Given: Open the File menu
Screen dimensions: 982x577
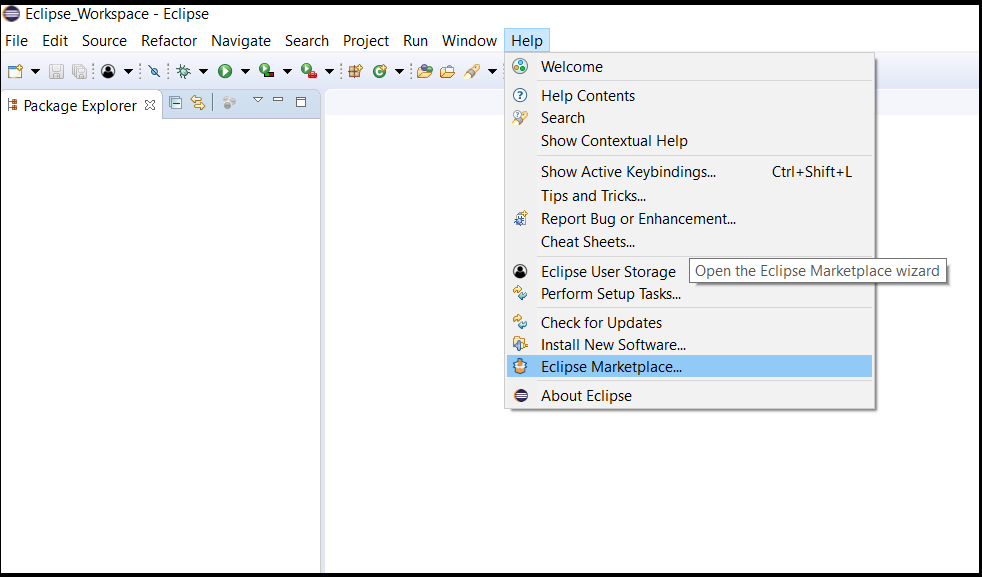Looking at the screenshot, I should [x=16, y=41].
